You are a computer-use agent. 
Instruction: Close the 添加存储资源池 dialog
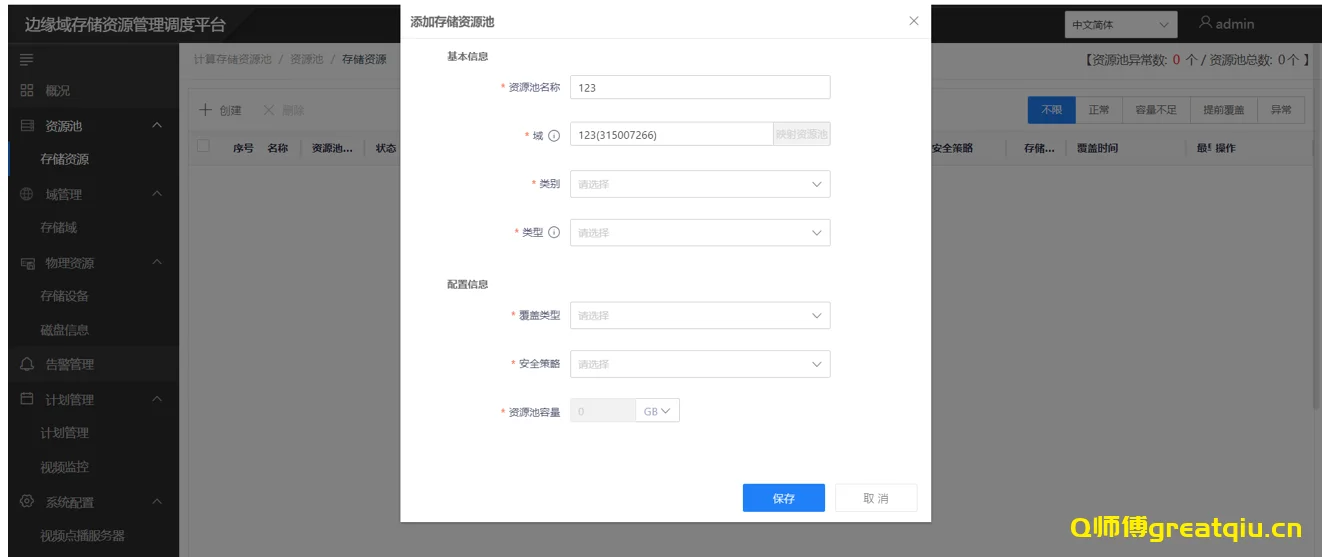913,21
